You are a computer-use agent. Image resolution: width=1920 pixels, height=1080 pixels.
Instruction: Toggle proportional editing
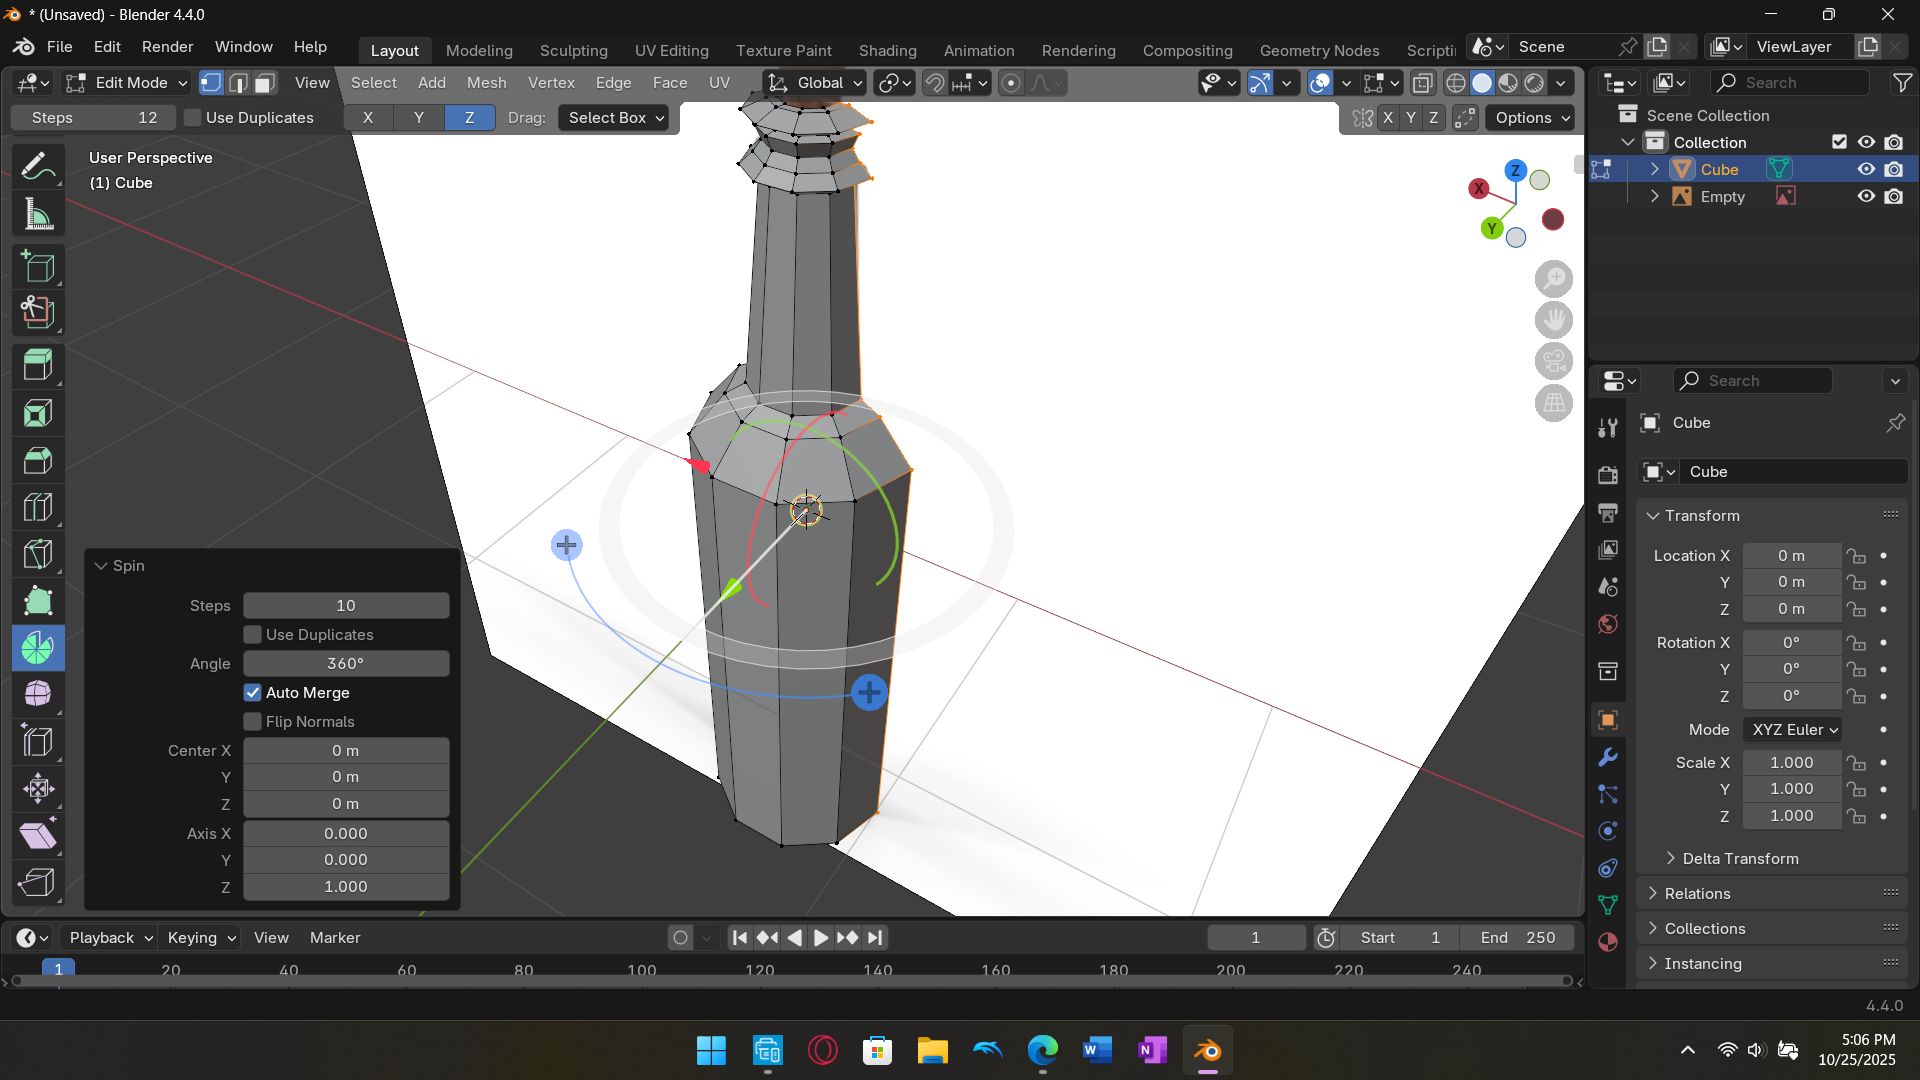tap(1011, 83)
